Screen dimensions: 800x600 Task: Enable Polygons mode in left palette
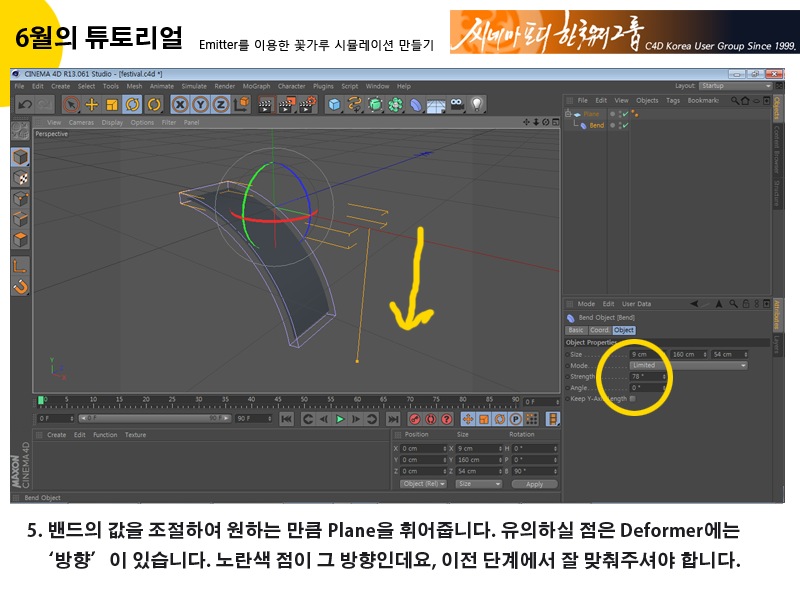pyautogui.click(x=20, y=240)
